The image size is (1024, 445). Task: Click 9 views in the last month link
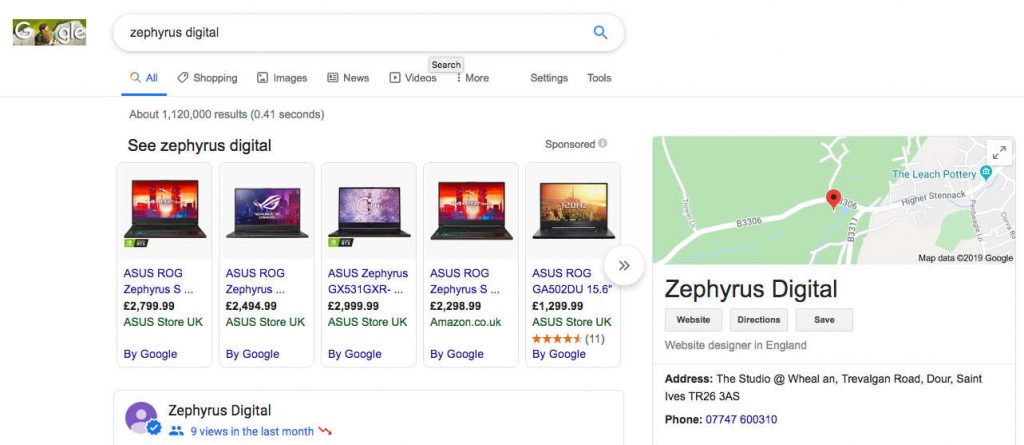[252, 431]
